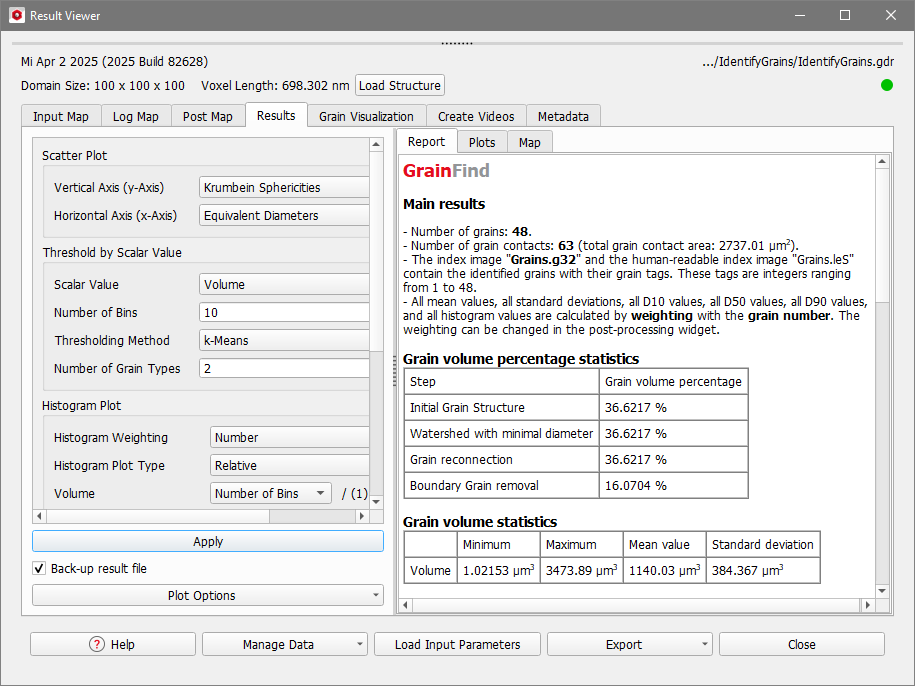915x686 pixels.
Task: Toggle Back-up result file checkbox
Action: pos(39,568)
